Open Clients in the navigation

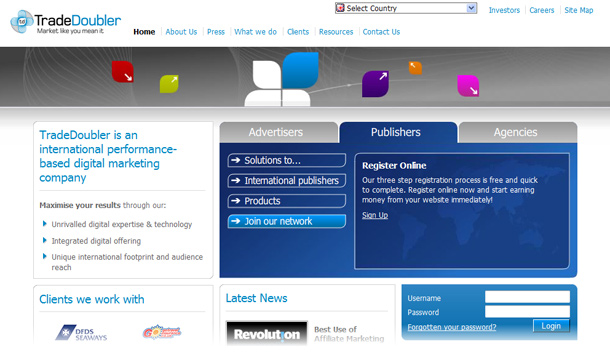click(298, 32)
